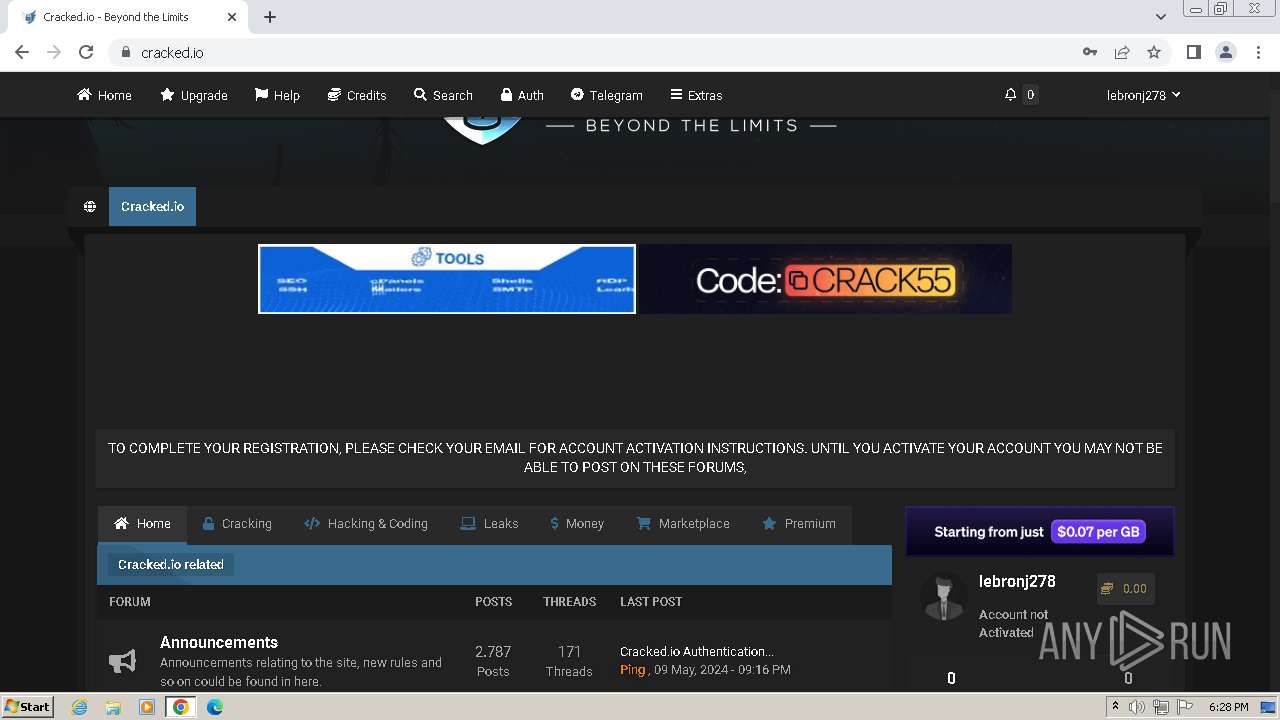The image size is (1280, 720).
Task: Open the Announcements forum
Action: point(219,642)
